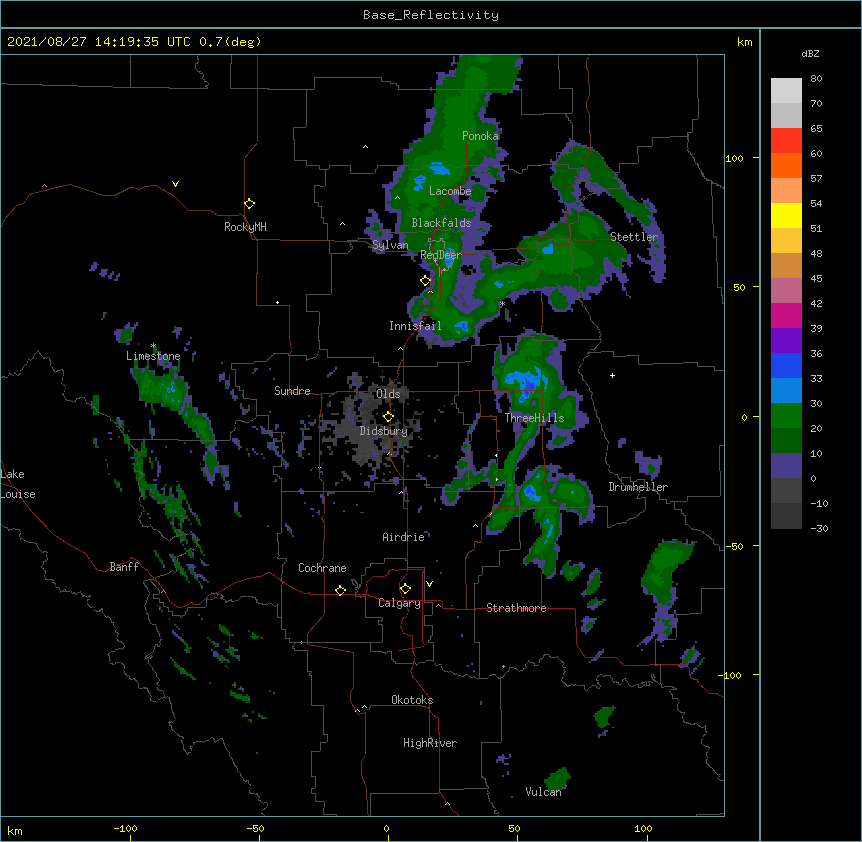The image size is (862, 842).
Task: Select the dark green 20 dBZ legend swatch
Action: click(786, 440)
